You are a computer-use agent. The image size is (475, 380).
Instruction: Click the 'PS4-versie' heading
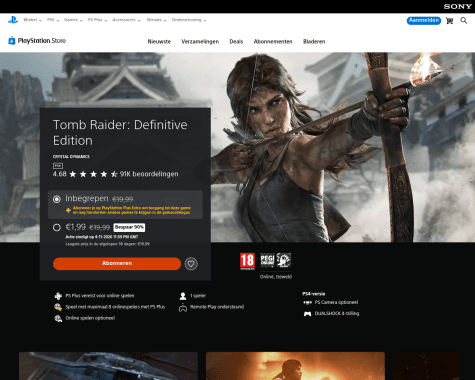[x=313, y=294]
